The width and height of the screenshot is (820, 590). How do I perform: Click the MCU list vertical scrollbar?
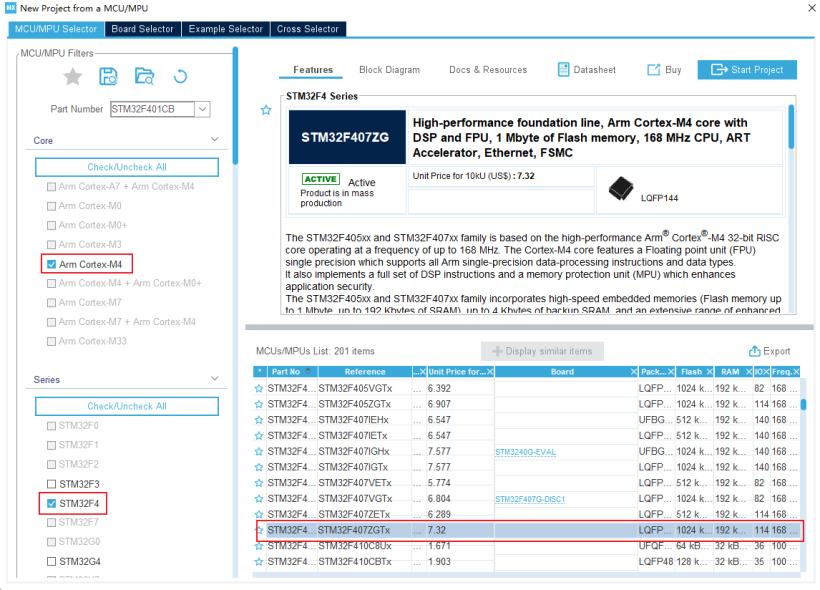(x=803, y=404)
